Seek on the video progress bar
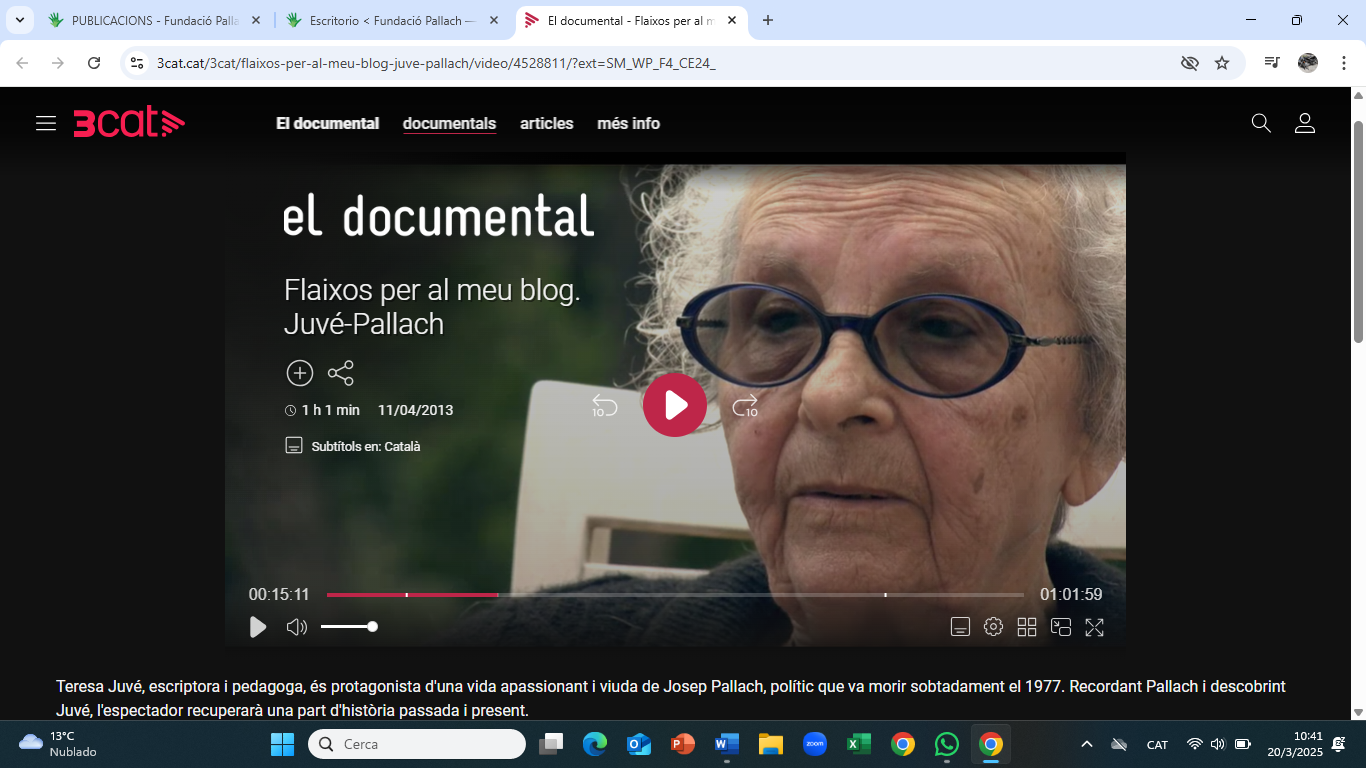Image resolution: width=1366 pixels, height=768 pixels. [x=675, y=595]
